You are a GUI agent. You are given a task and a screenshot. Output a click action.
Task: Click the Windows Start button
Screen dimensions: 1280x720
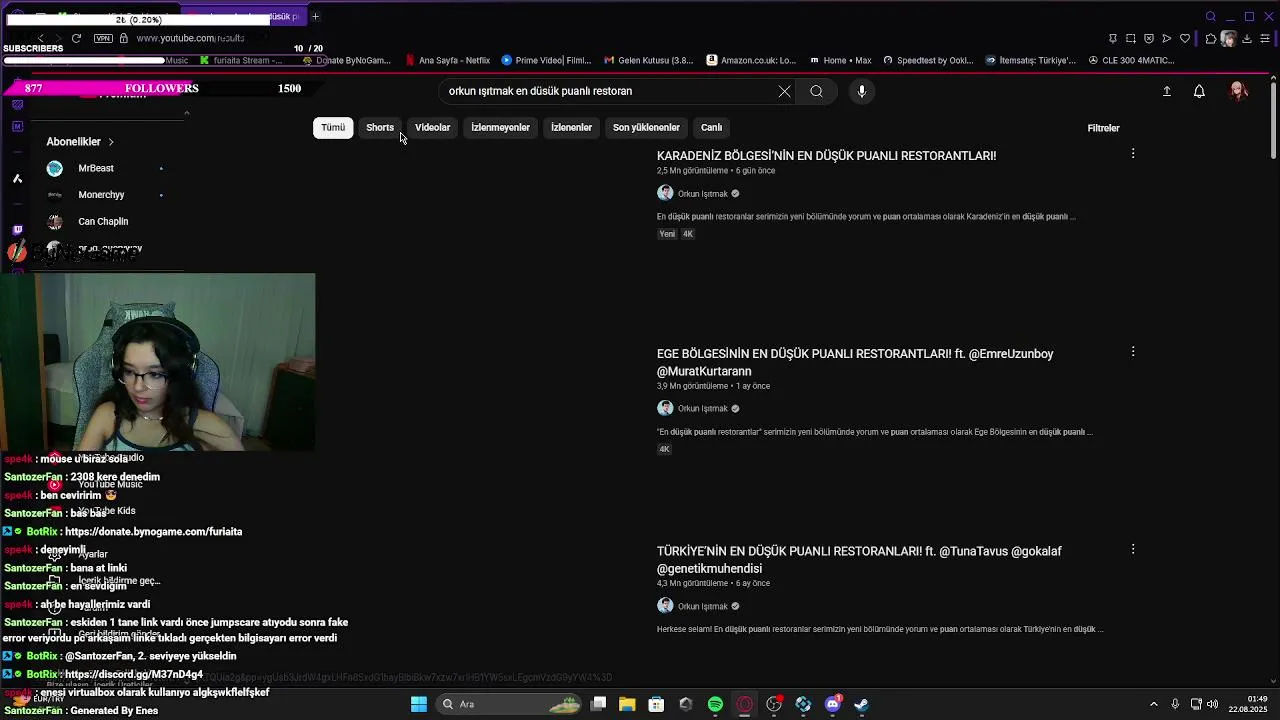pyautogui.click(x=419, y=704)
